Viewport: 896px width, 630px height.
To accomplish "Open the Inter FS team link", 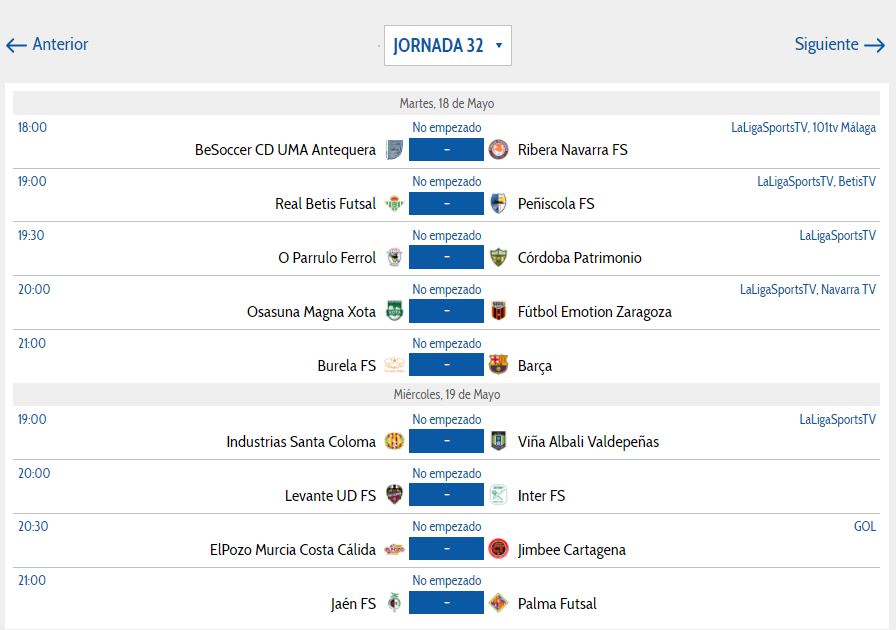I will coord(541,495).
